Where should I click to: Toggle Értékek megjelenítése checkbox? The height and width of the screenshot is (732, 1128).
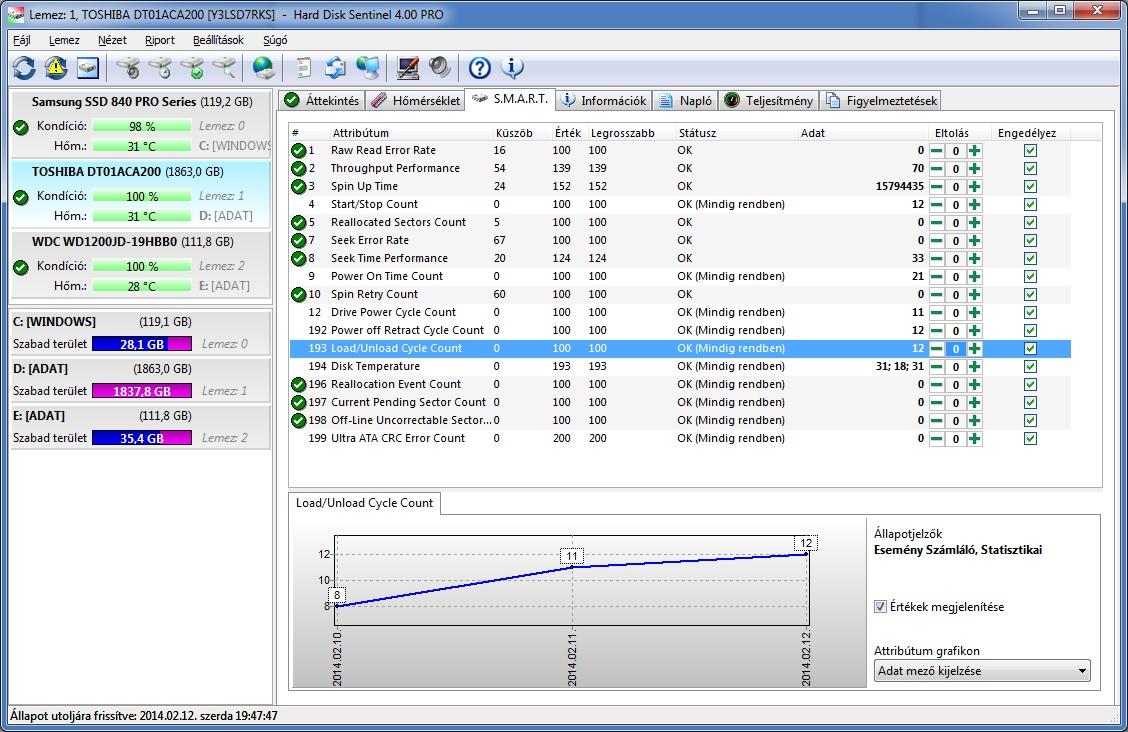click(880, 606)
